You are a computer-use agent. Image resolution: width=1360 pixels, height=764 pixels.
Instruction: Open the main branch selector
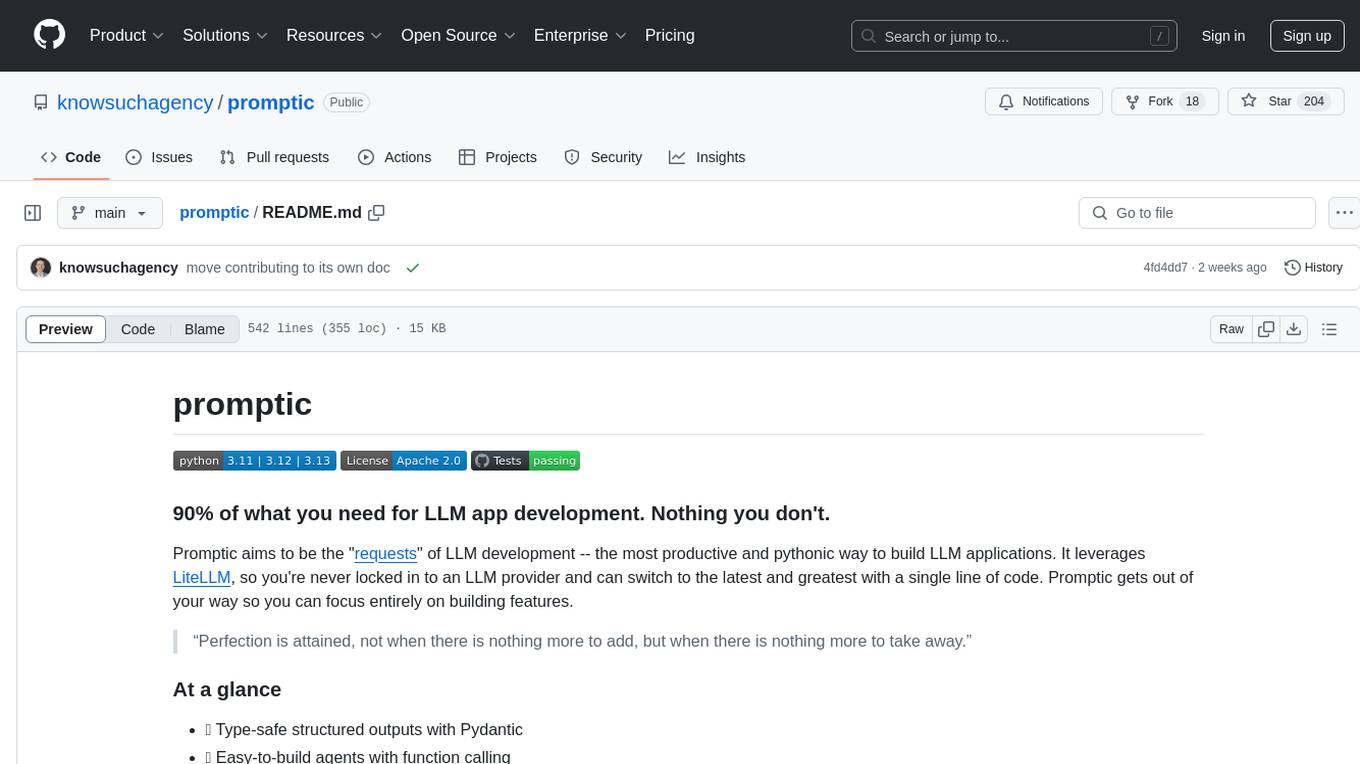pos(110,213)
